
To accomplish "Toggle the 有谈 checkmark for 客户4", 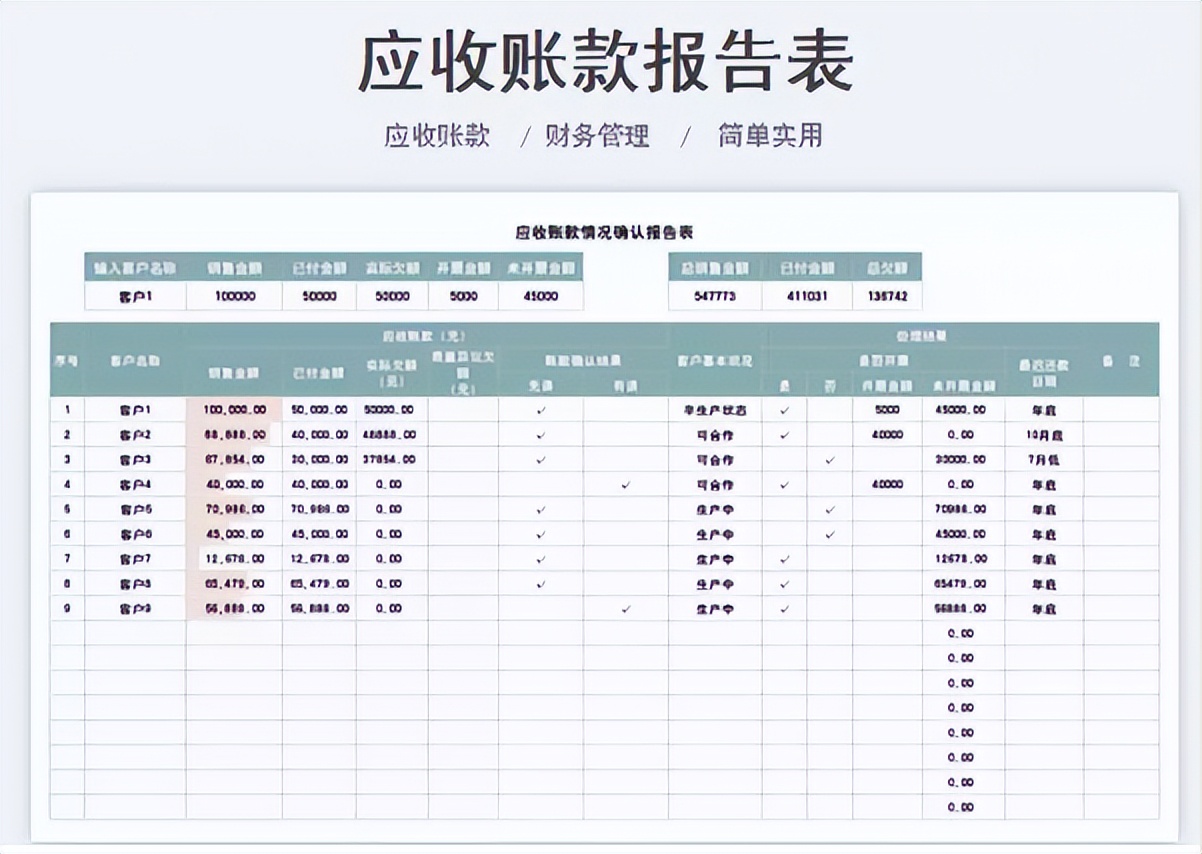I will tap(627, 483).
